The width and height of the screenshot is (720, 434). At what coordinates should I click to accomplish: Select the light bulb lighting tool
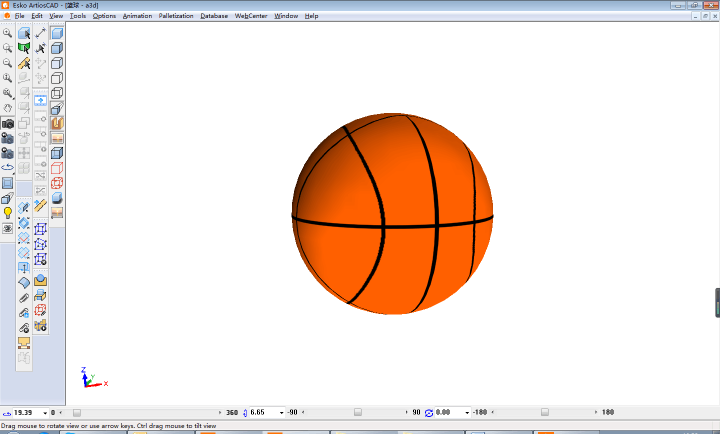8,213
